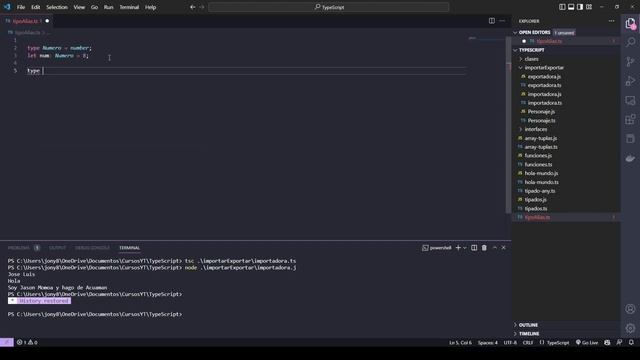Split the terminal panel

pyautogui.click(x=474, y=248)
